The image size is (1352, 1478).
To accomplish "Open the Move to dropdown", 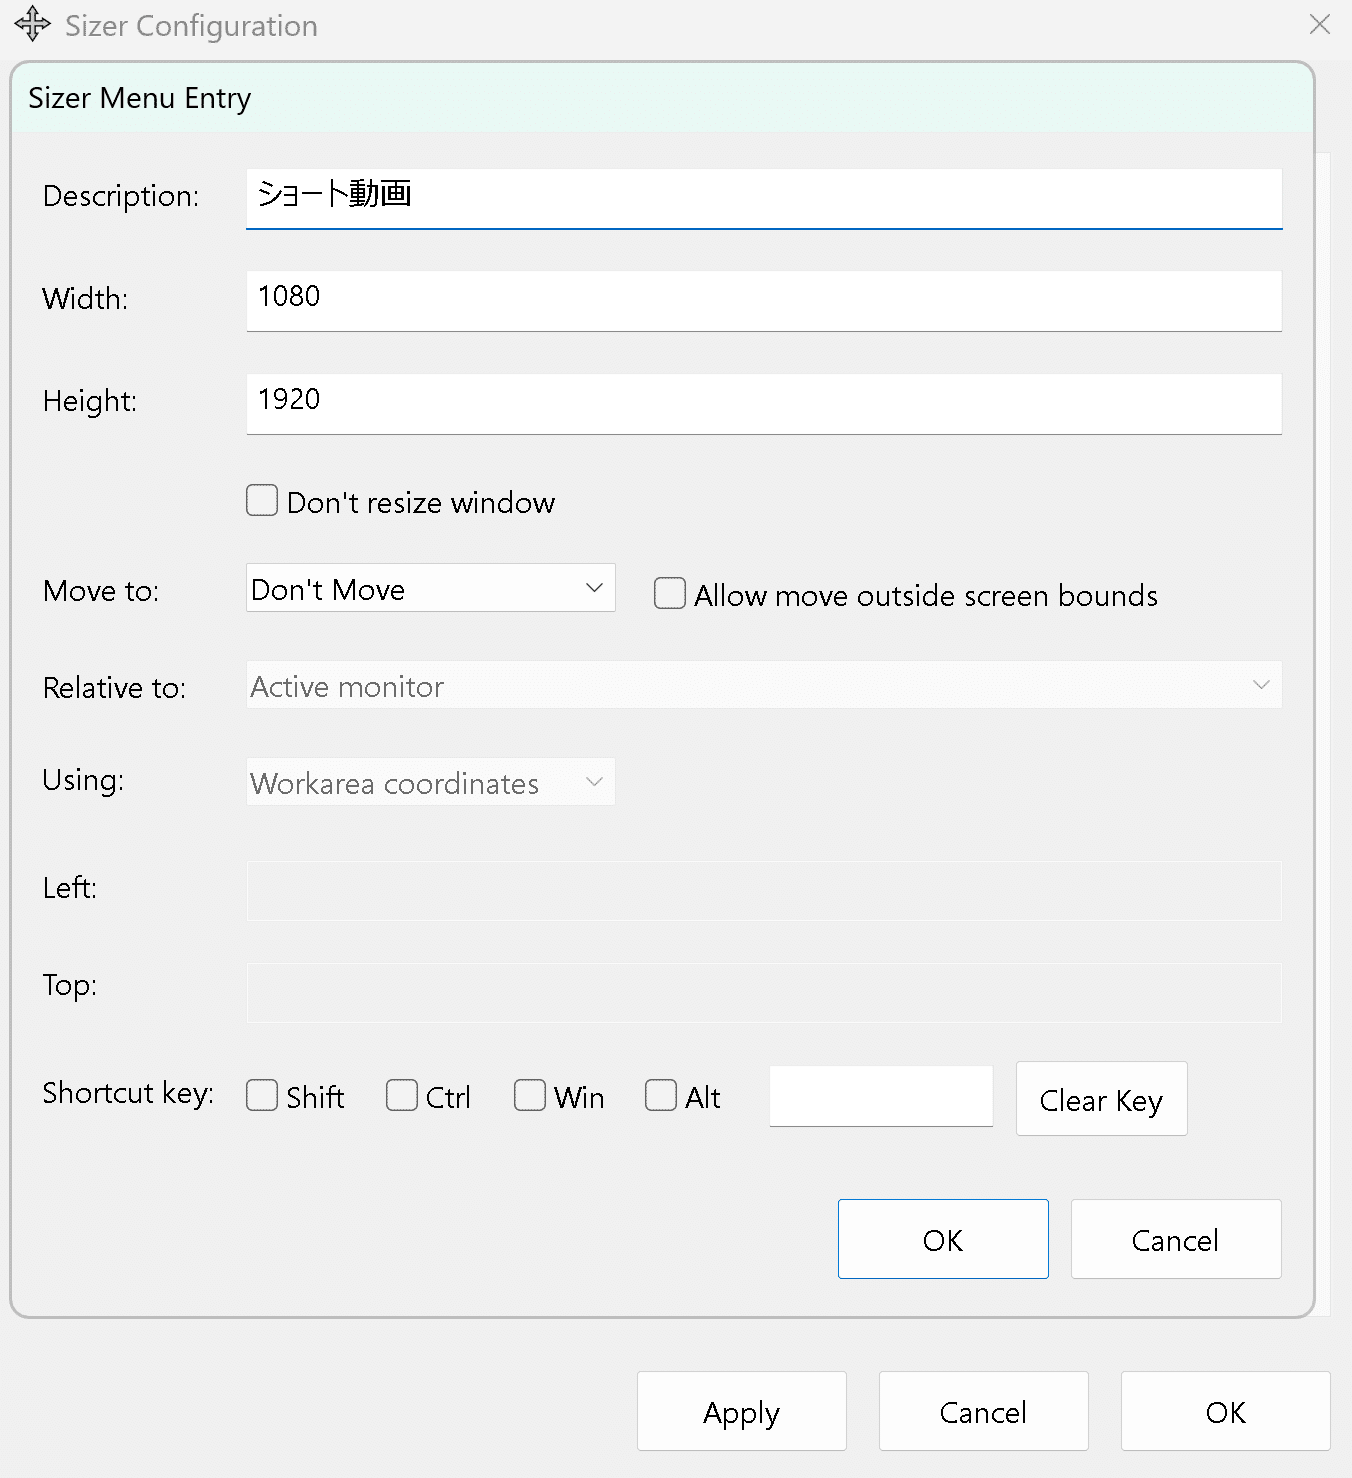I will 430,588.
